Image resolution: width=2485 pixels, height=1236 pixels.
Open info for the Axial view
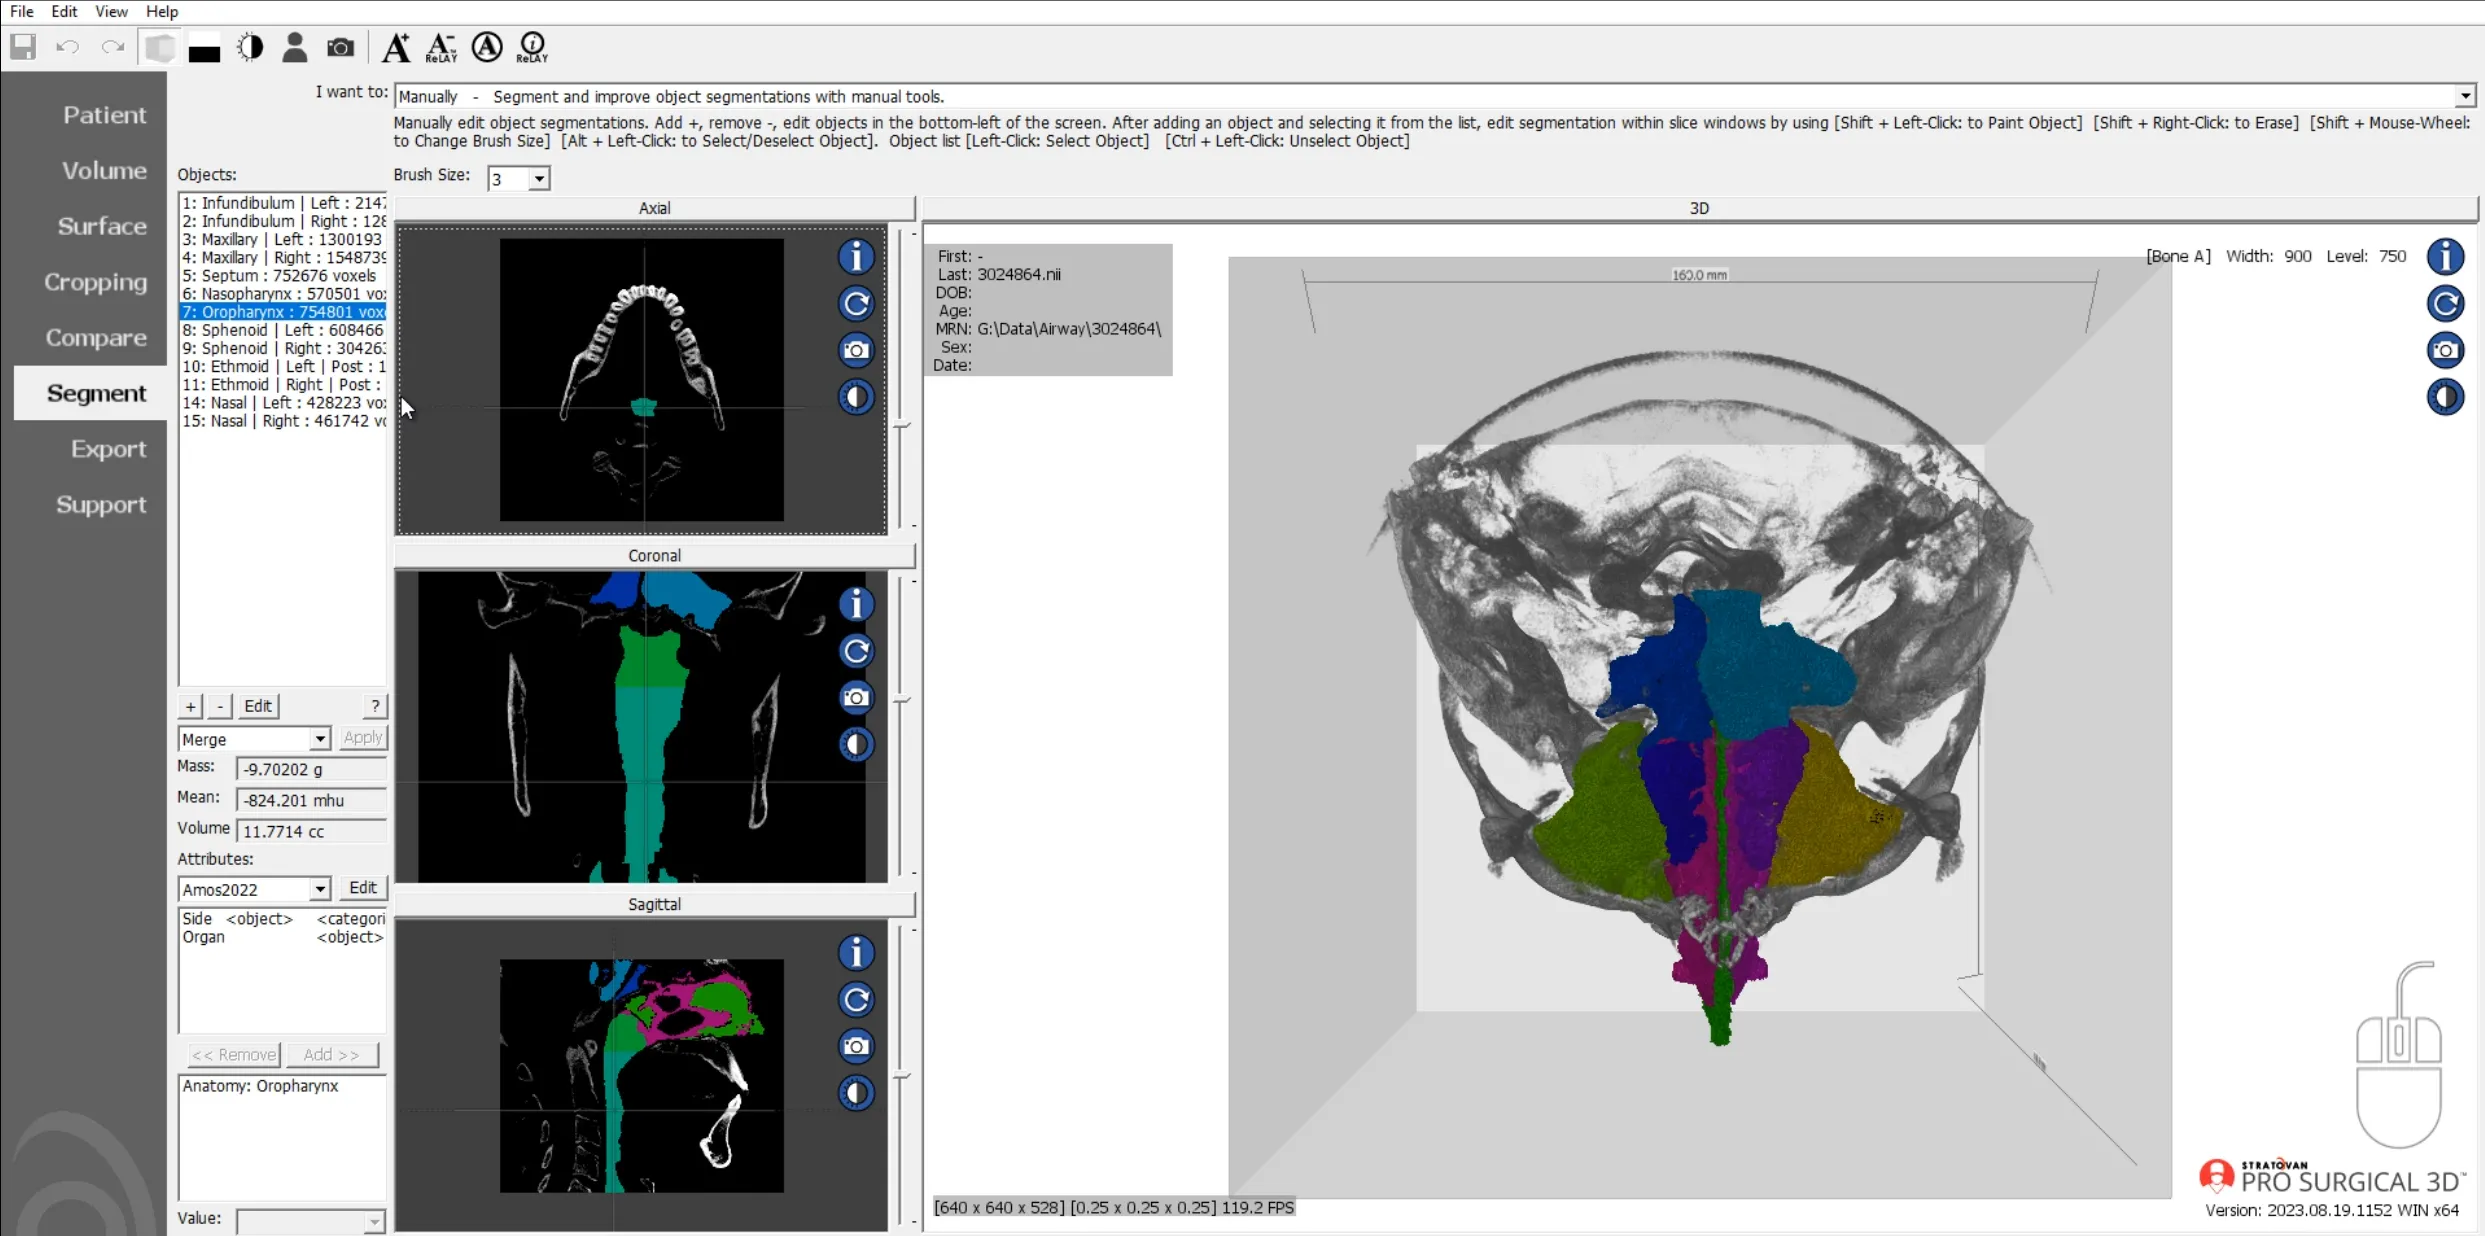[856, 257]
